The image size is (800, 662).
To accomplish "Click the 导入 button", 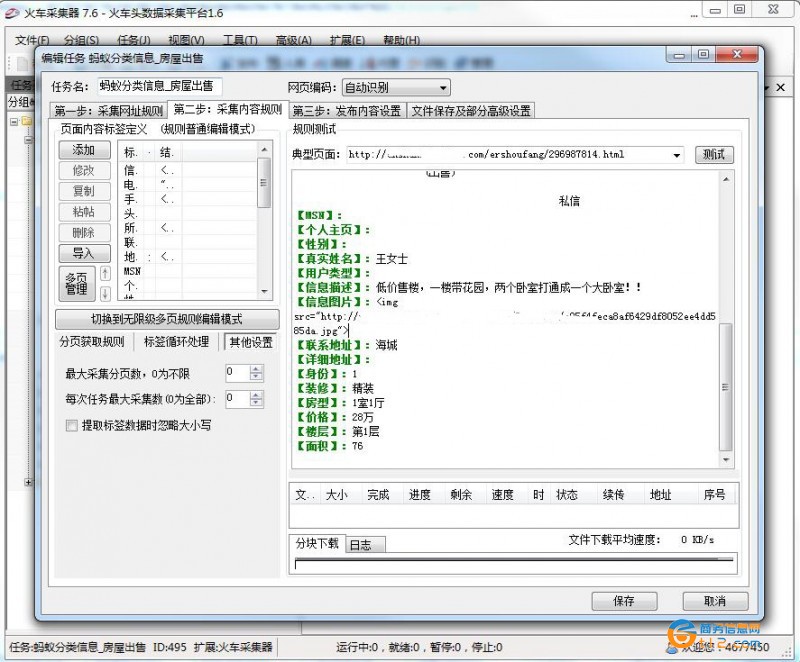I will (x=84, y=253).
